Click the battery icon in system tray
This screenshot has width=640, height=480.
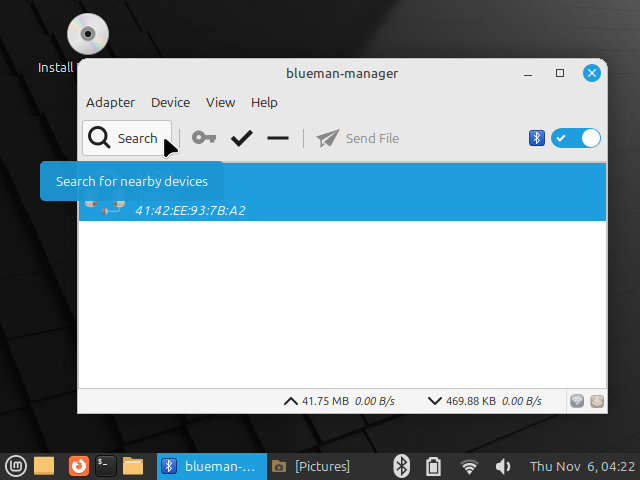click(x=434, y=466)
